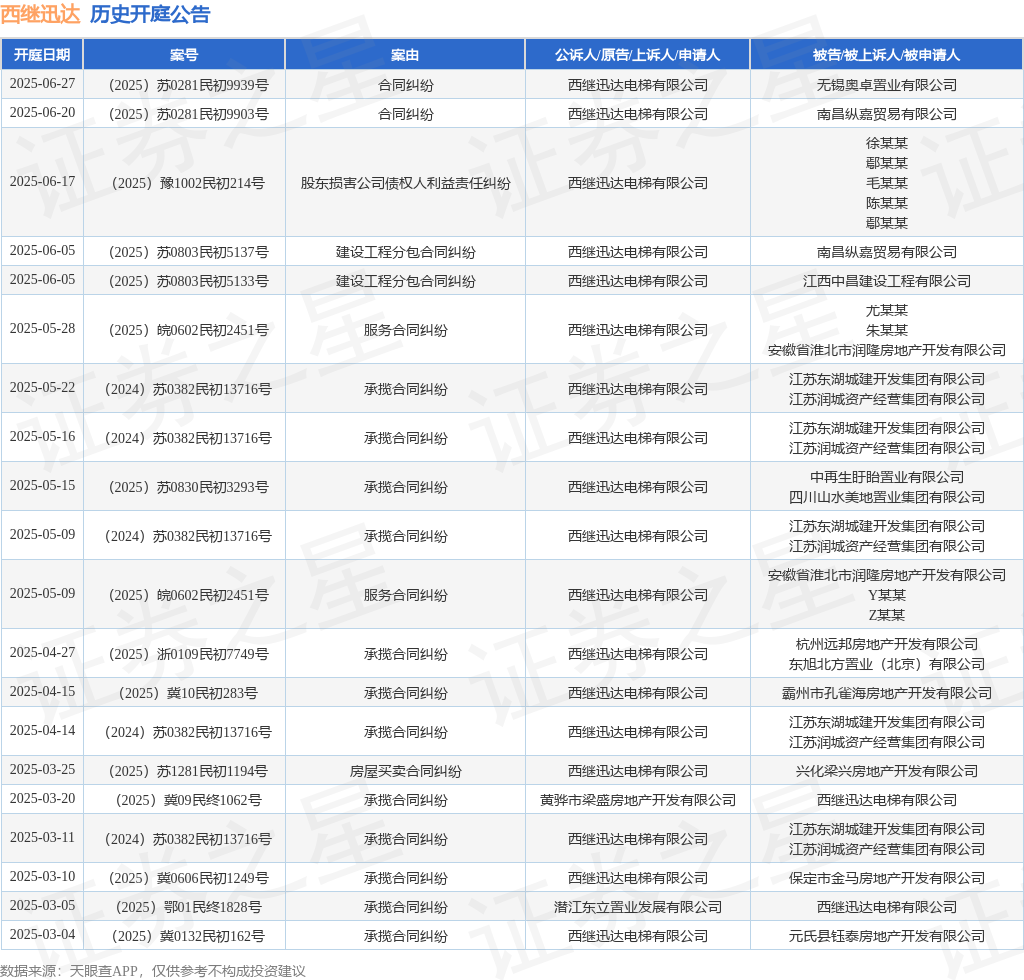Select date cell 2025-03-04

tap(42, 934)
